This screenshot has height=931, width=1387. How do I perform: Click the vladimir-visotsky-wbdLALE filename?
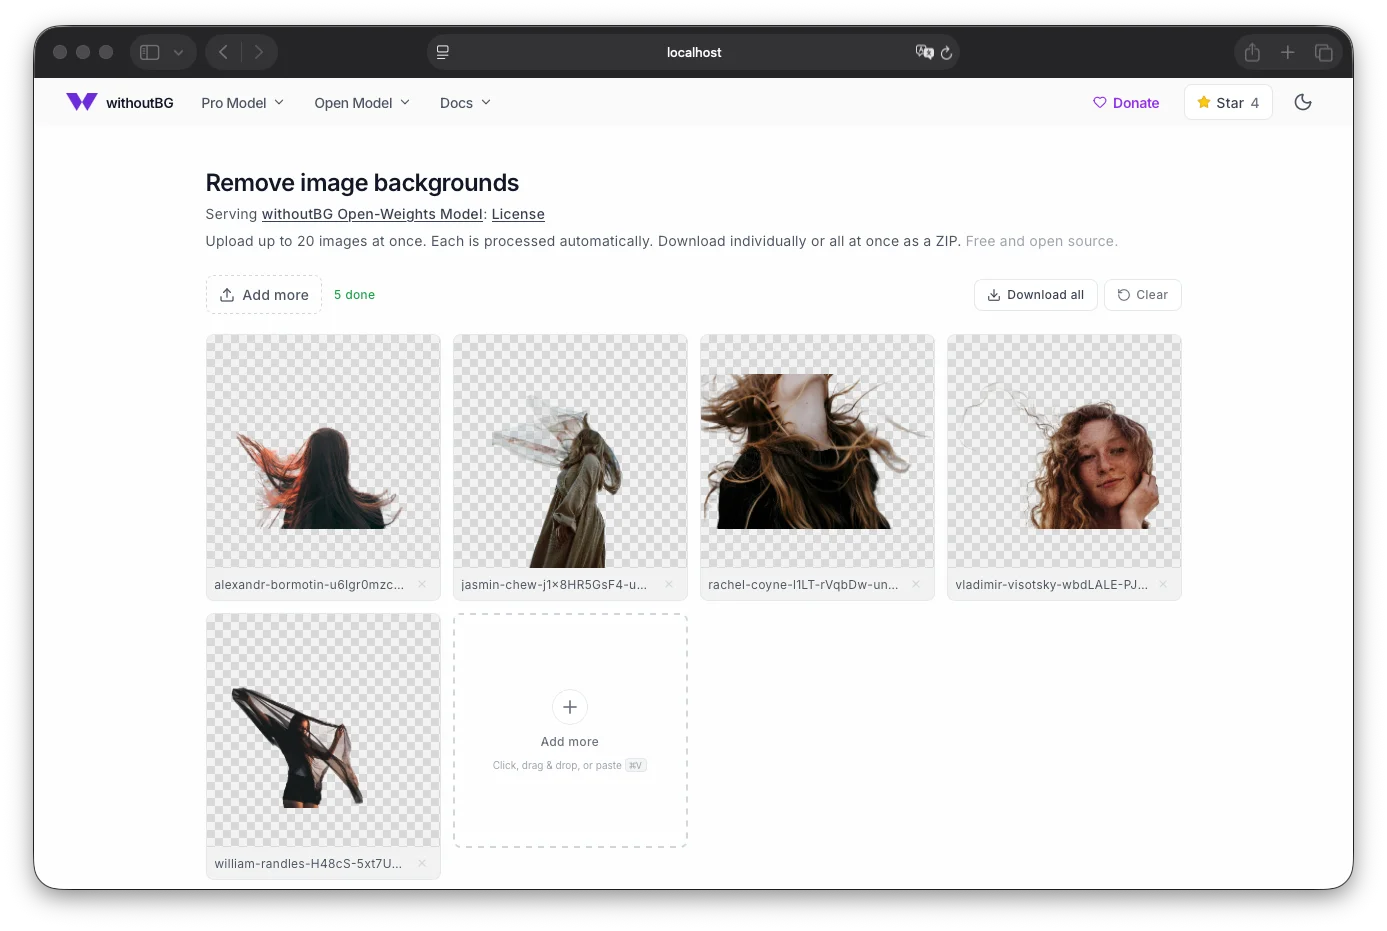pos(1051,585)
